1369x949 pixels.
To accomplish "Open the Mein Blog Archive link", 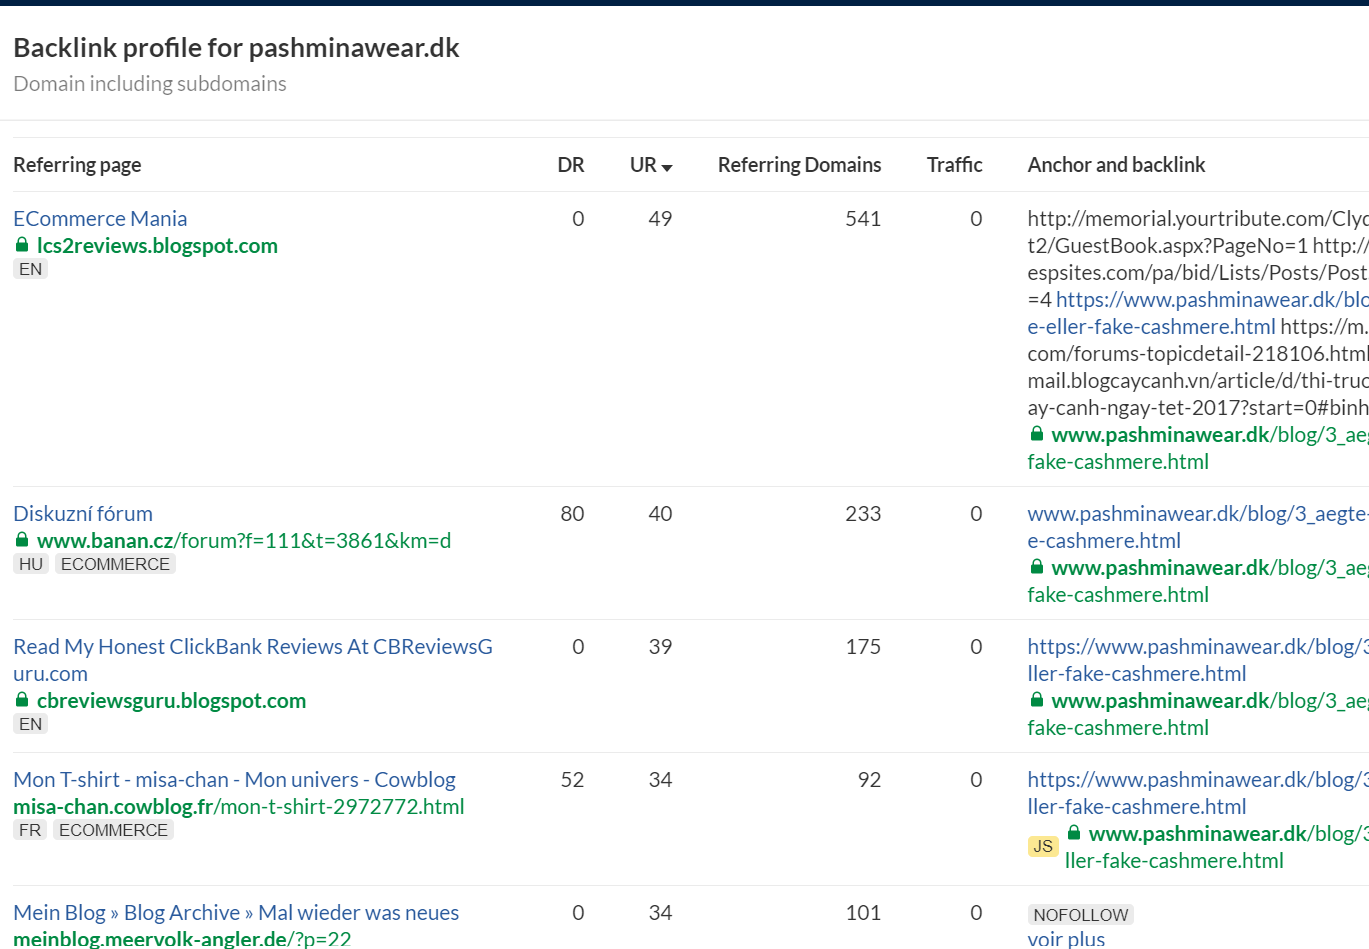I will click(x=236, y=912).
